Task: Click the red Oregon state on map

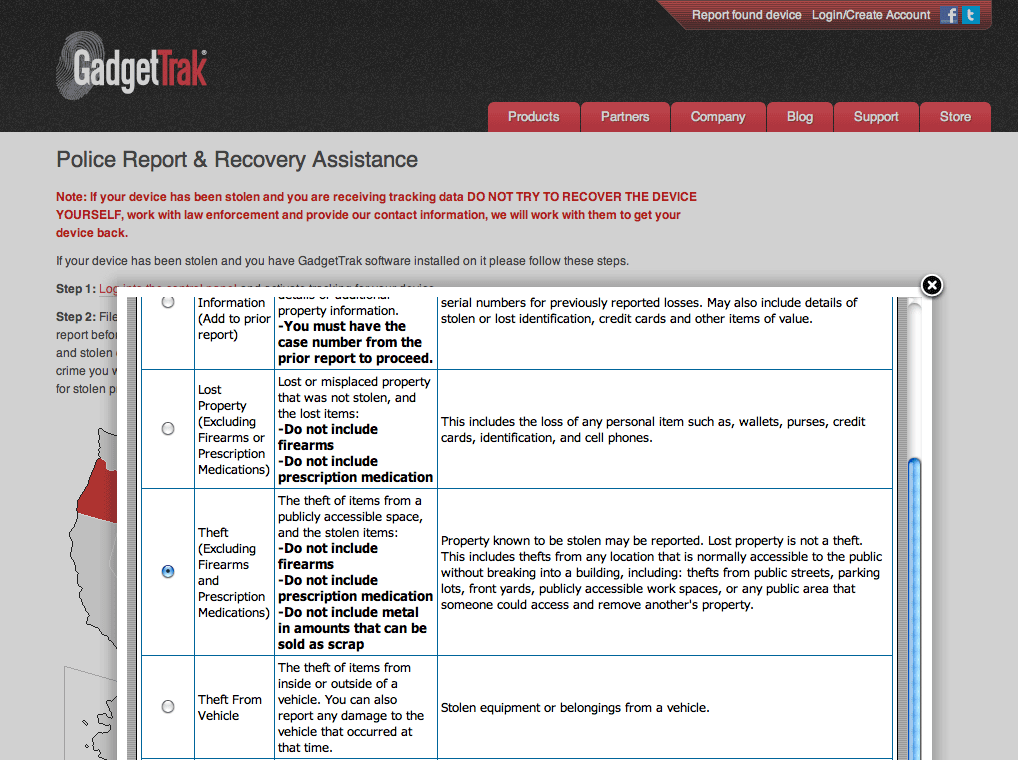Action: point(99,492)
